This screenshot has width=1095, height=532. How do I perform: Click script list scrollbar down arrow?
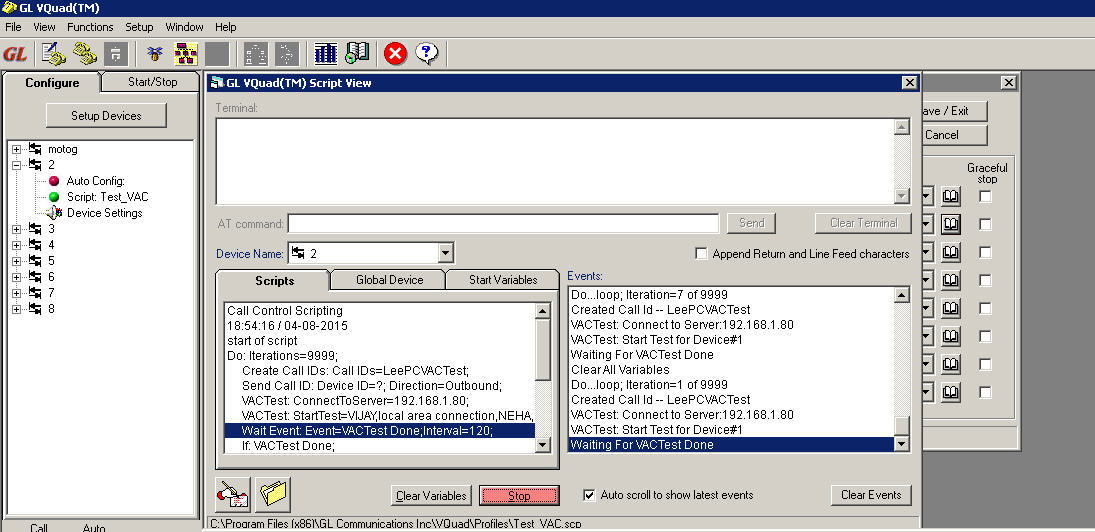coord(543,445)
